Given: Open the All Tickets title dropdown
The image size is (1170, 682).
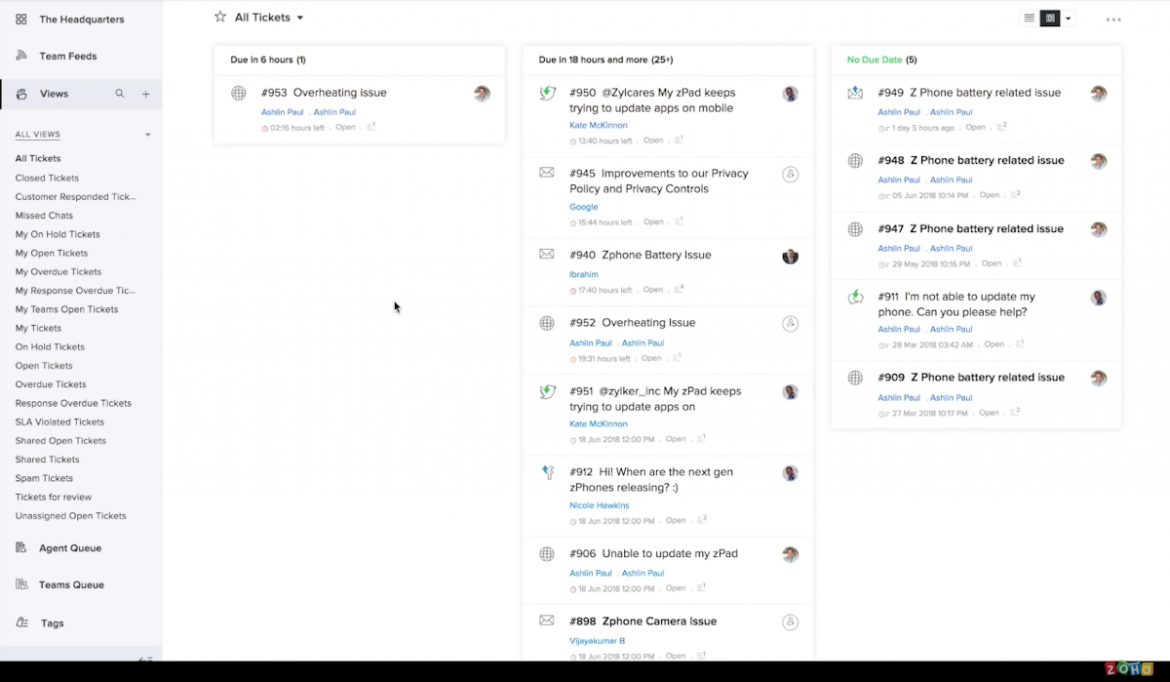Looking at the screenshot, I should (300, 18).
